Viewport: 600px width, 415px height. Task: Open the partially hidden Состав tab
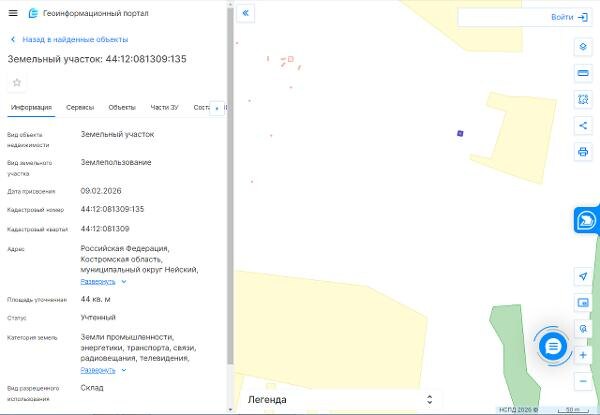pyautogui.click(x=201, y=107)
